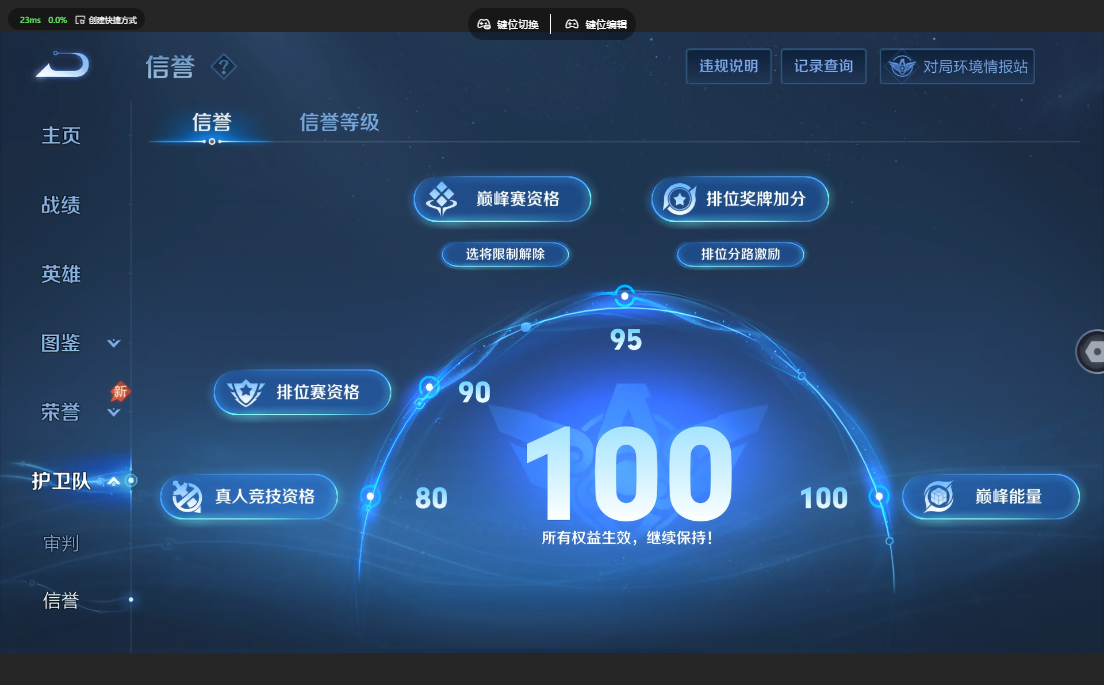
Task: Open the floating hexagon side button
Action: tap(1091, 351)
